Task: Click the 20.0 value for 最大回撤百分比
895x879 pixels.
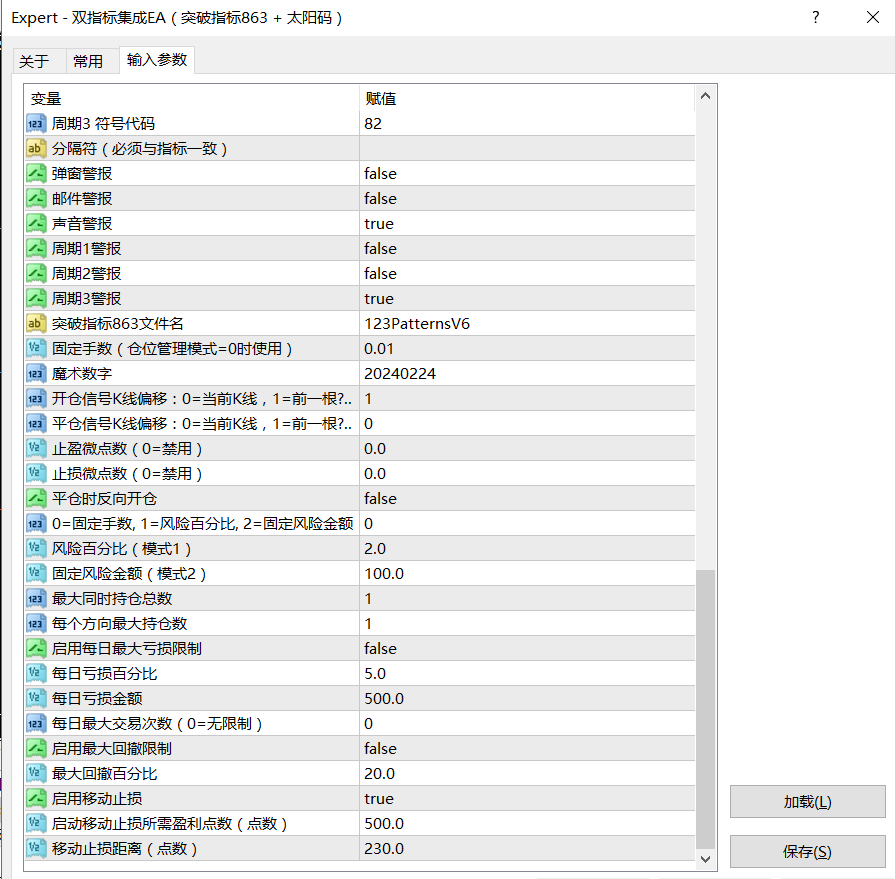Action: click(380, 774)
